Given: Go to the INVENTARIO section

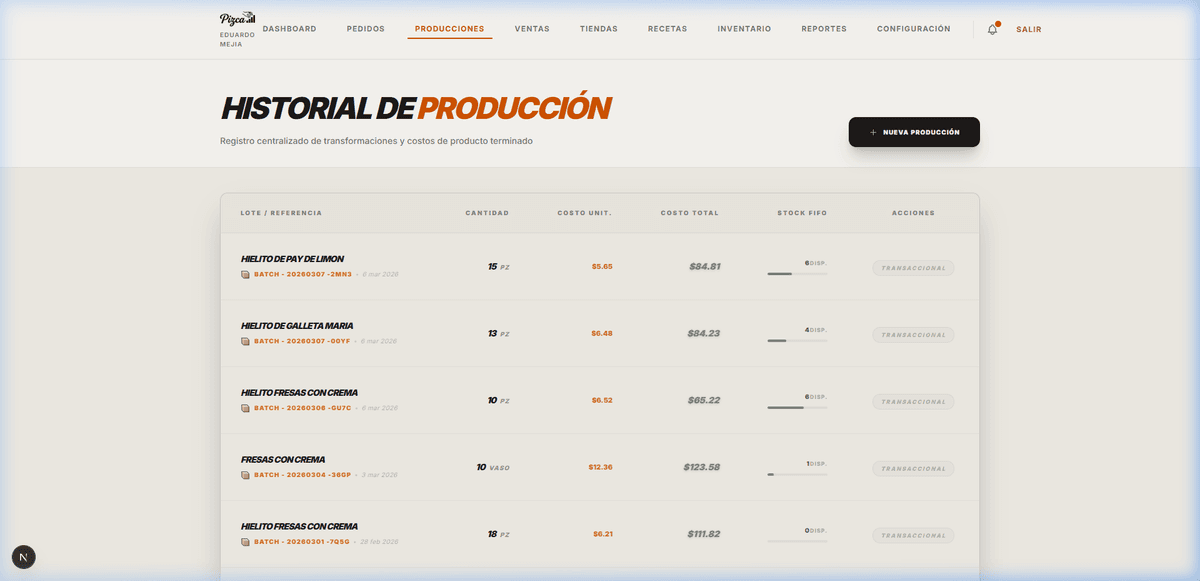Looking at the screenshot, I should [x=744, y=28].
